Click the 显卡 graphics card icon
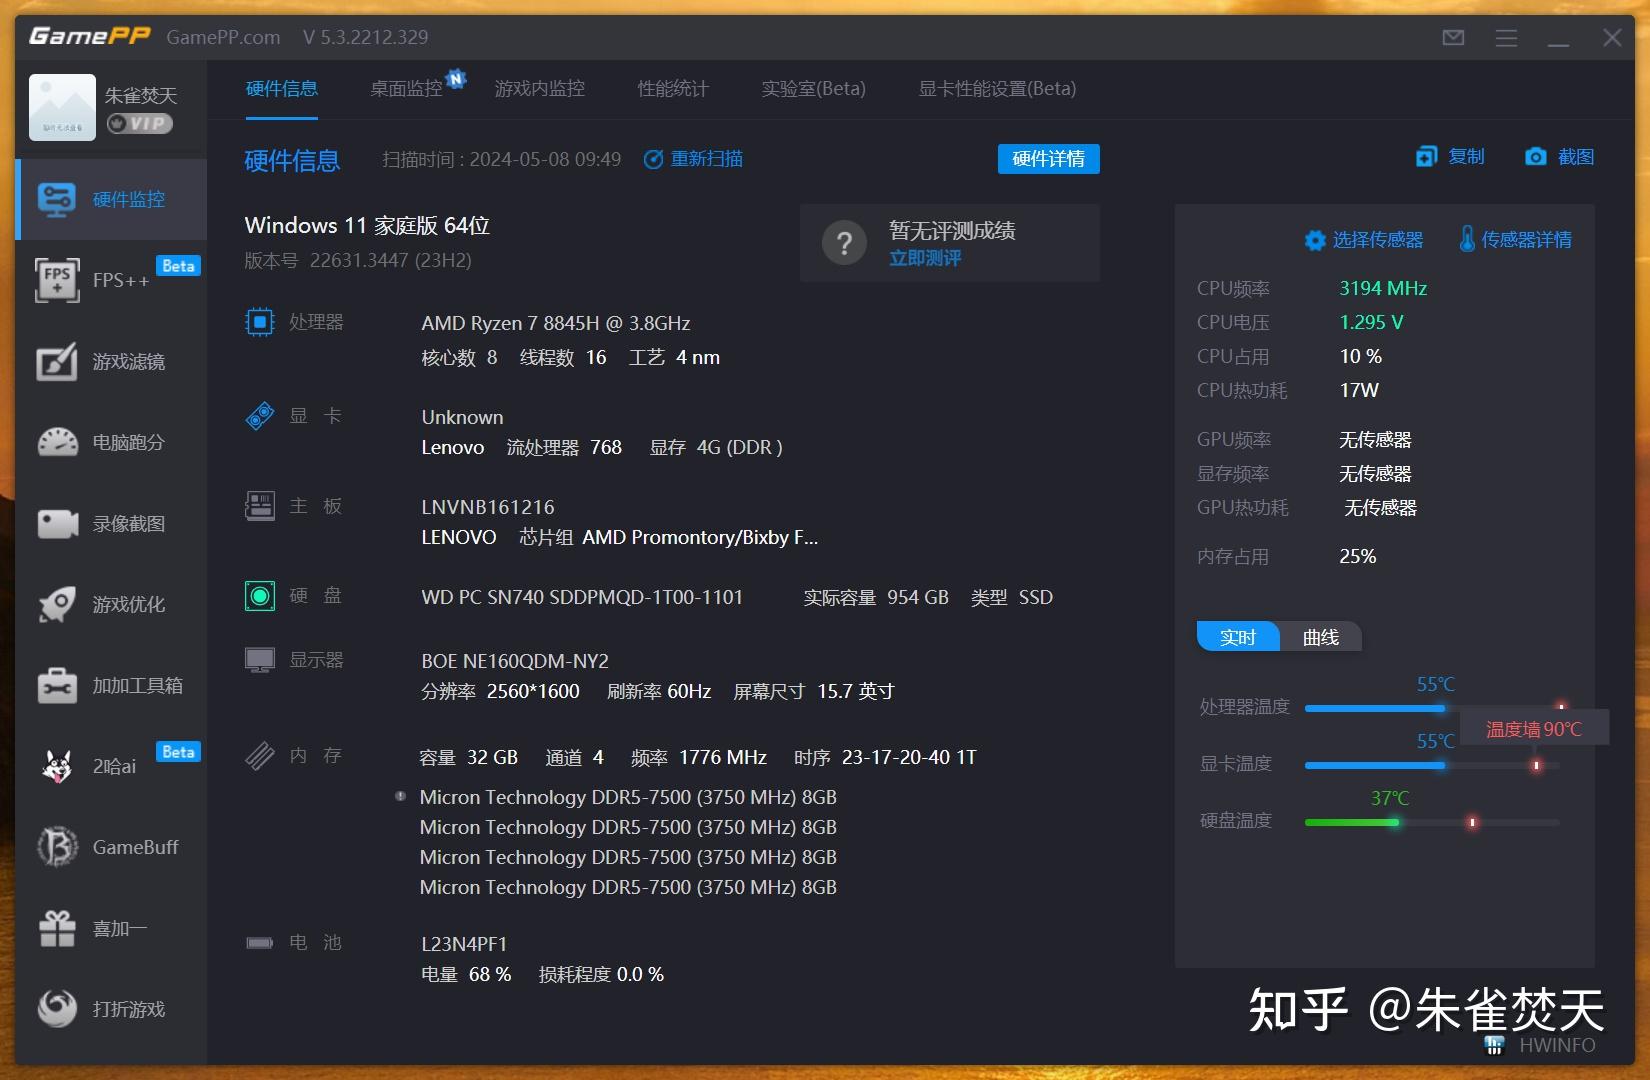The image size is (1650, 1080). 259,416
